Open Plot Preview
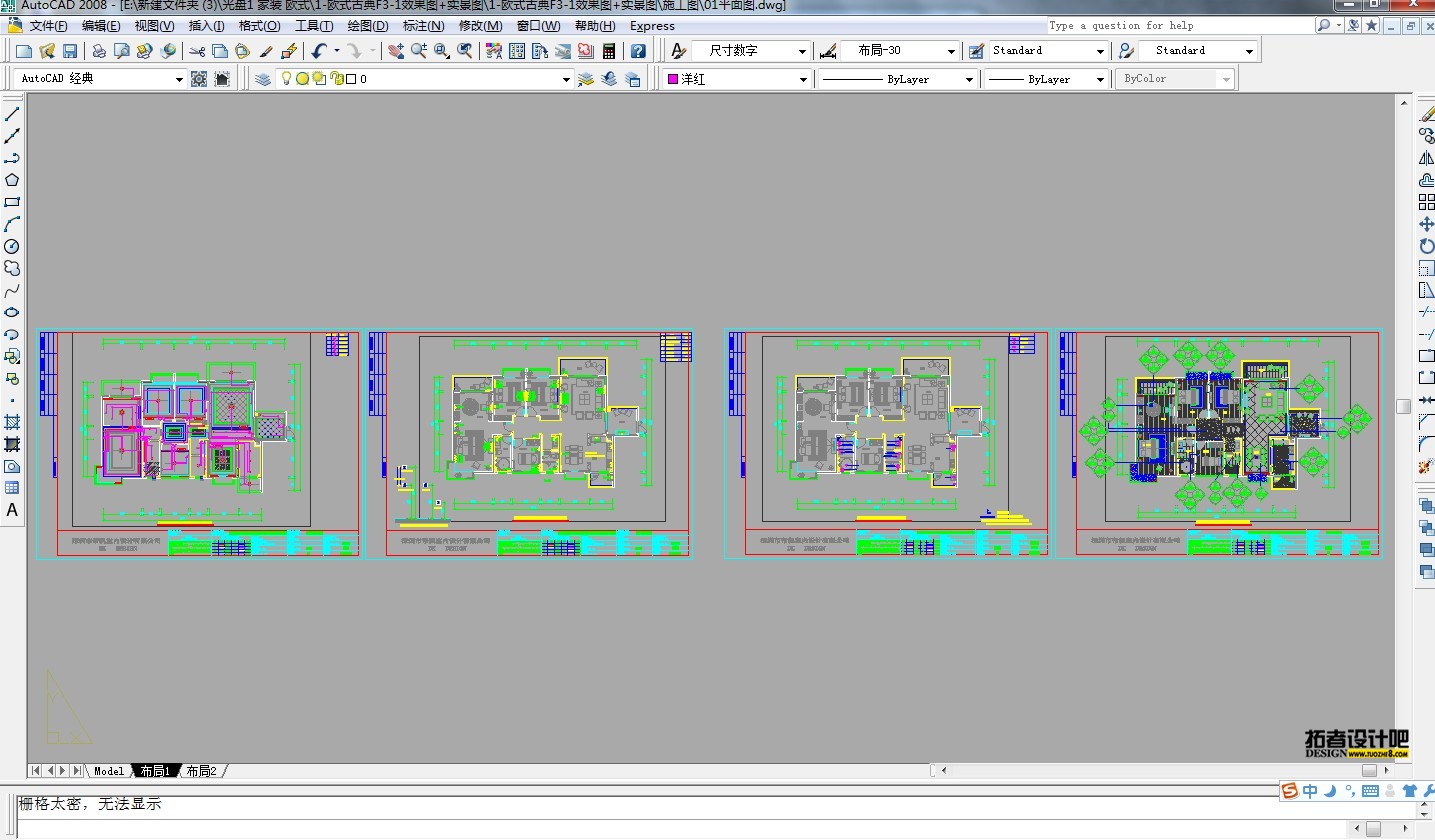 [121, 50]
